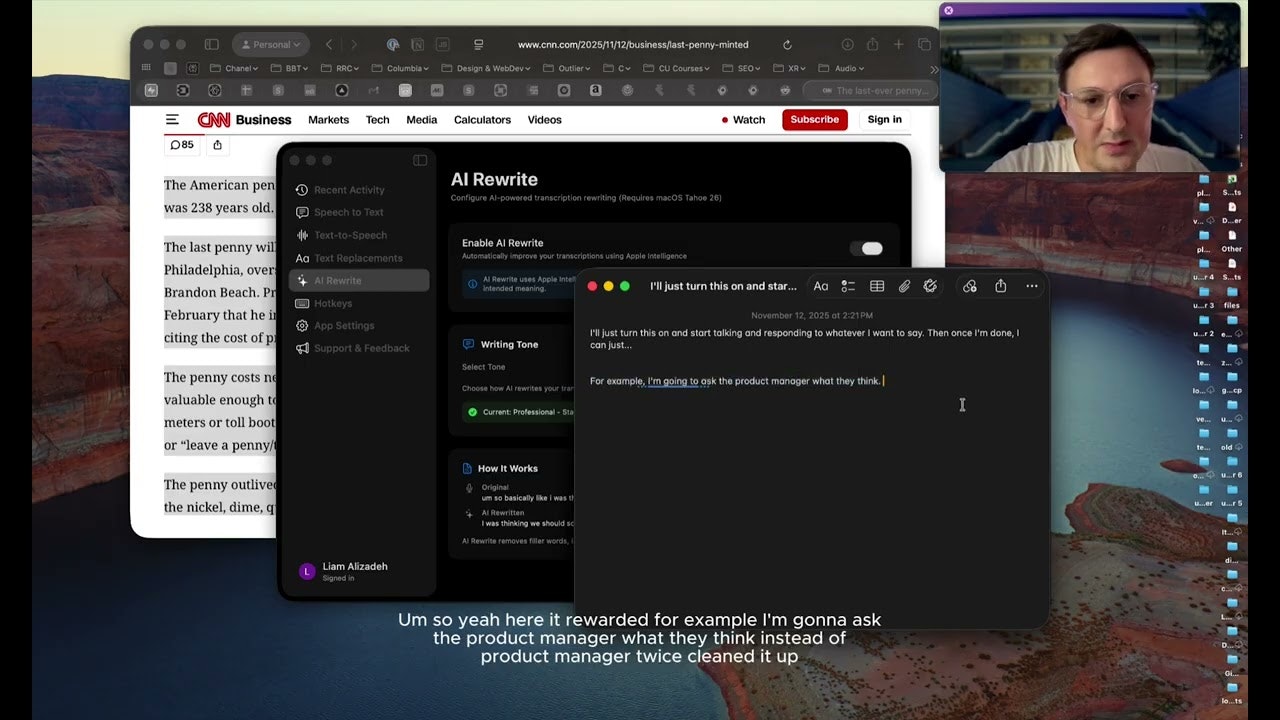Screen dimensions: 1280x720
Task: Select the AI Rewrite sidebar item
Action: [359, 281]
